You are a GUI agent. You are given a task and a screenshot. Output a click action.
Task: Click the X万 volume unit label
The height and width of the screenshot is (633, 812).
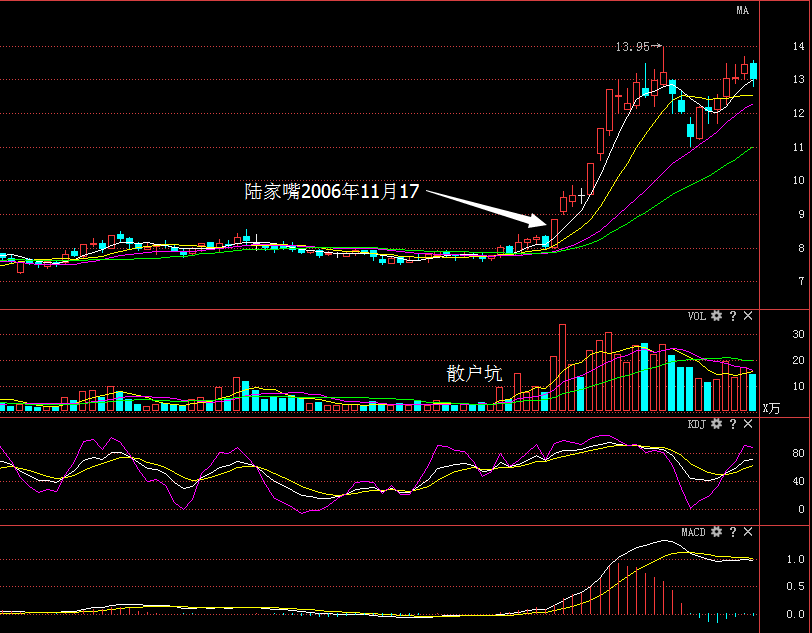[x=771, y=408]
